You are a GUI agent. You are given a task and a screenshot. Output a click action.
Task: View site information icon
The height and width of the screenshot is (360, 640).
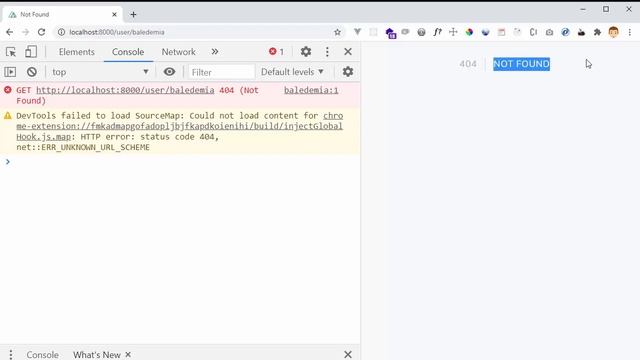[61, 32]
